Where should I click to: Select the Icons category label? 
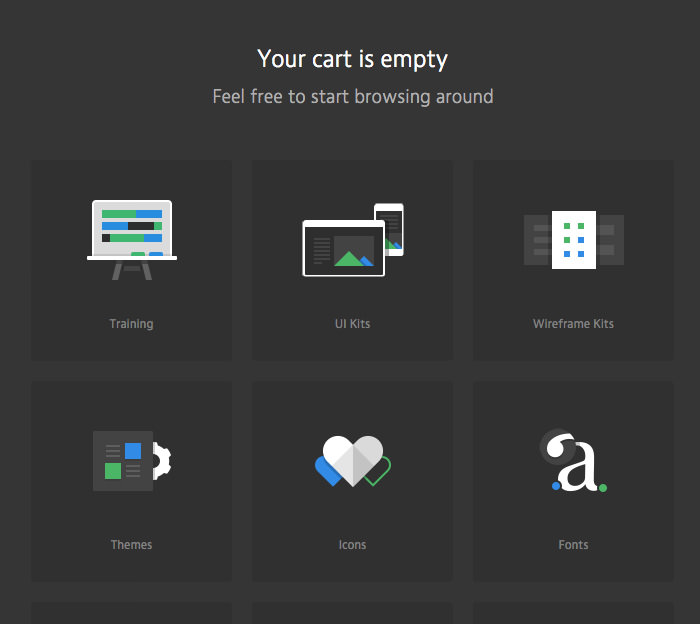click(352, 545)
